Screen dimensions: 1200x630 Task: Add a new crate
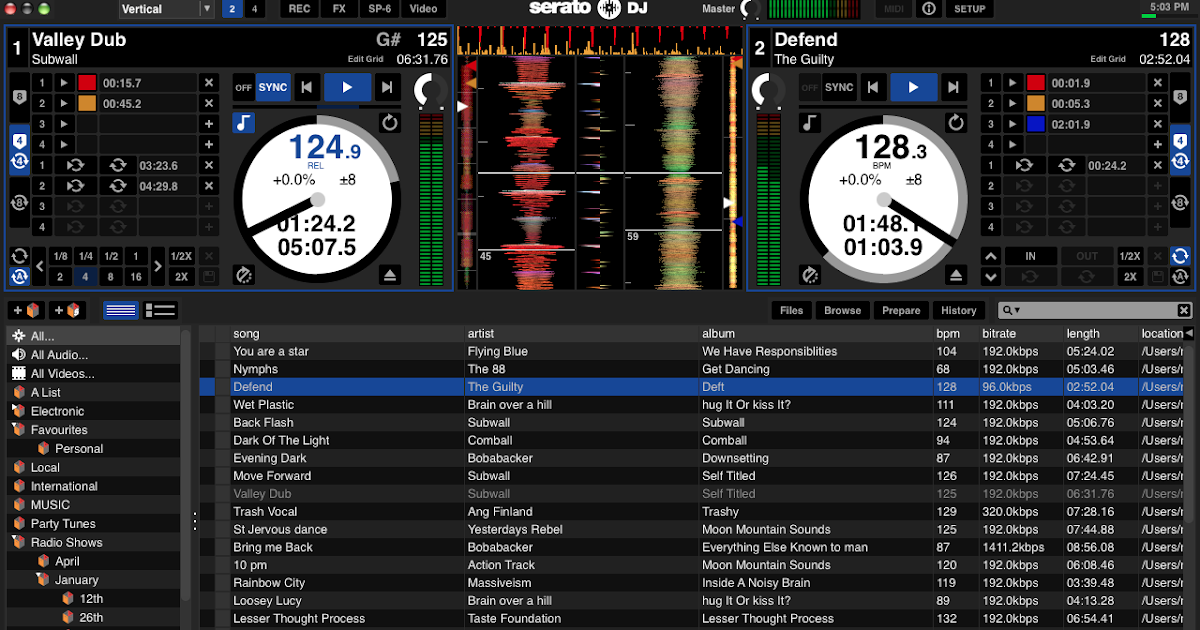tap(26, 311)
